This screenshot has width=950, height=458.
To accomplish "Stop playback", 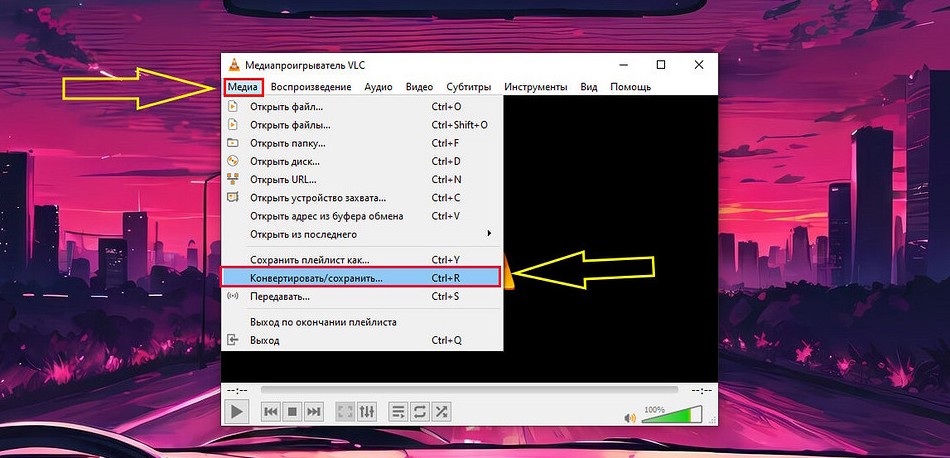I will pos(292,412).
